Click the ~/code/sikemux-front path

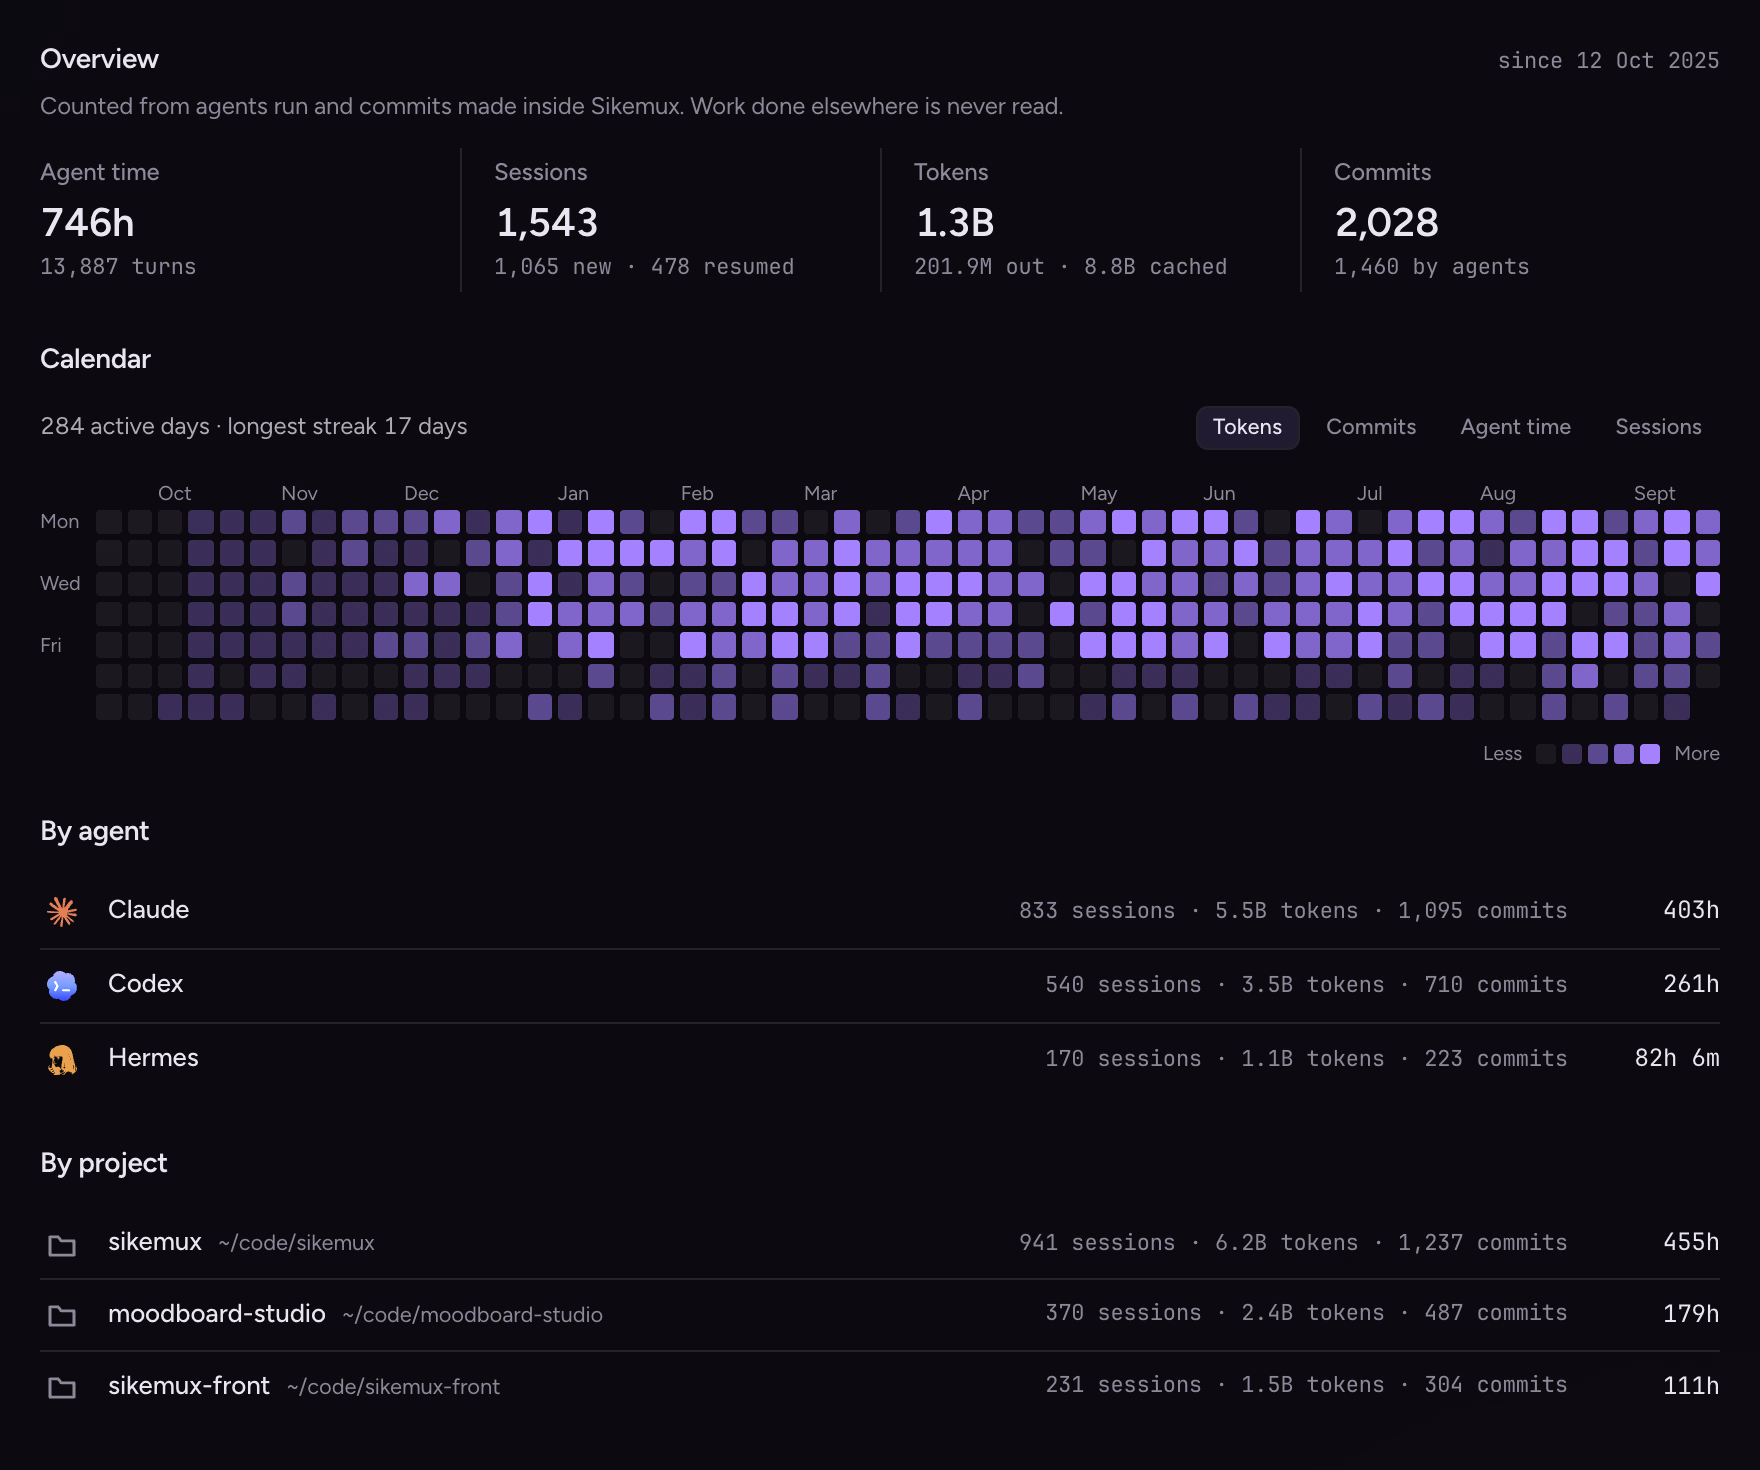tap(393, 1387)
